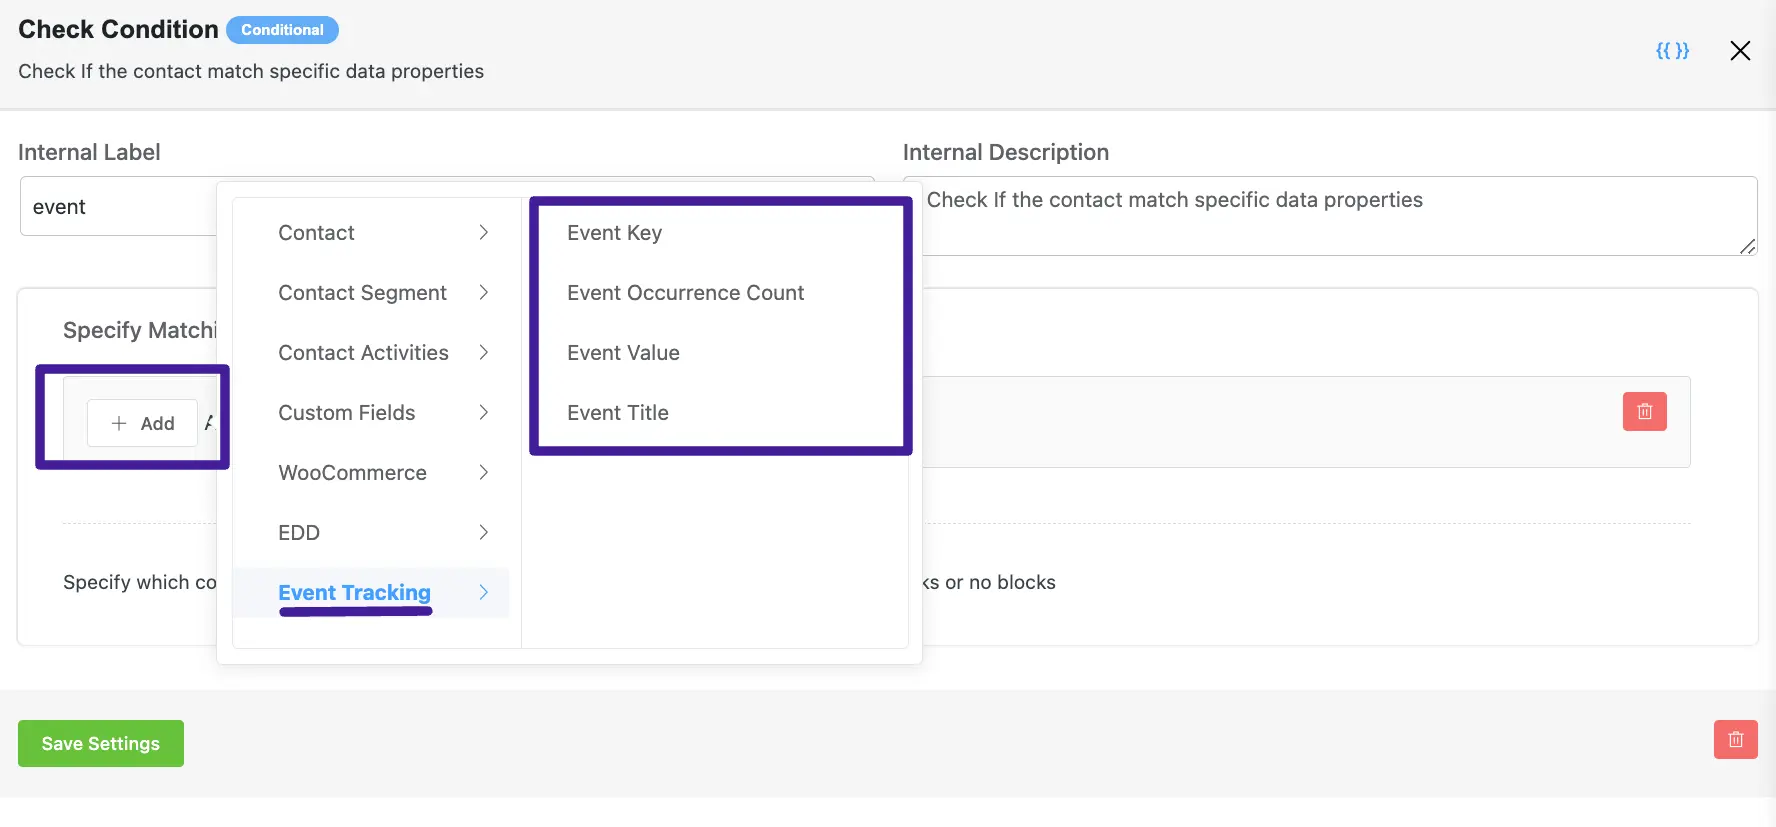Screen dimensions: 1776x827
Task: Click the Conditional badge
Action: coord(282,30)
